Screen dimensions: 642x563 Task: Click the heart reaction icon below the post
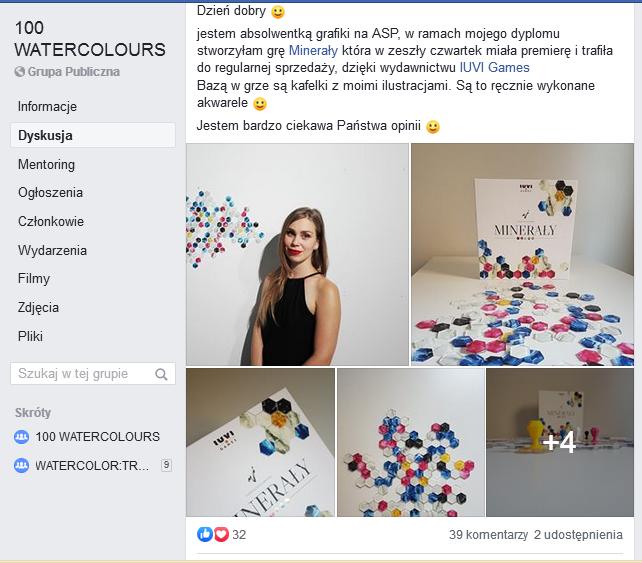coord(221,534)
